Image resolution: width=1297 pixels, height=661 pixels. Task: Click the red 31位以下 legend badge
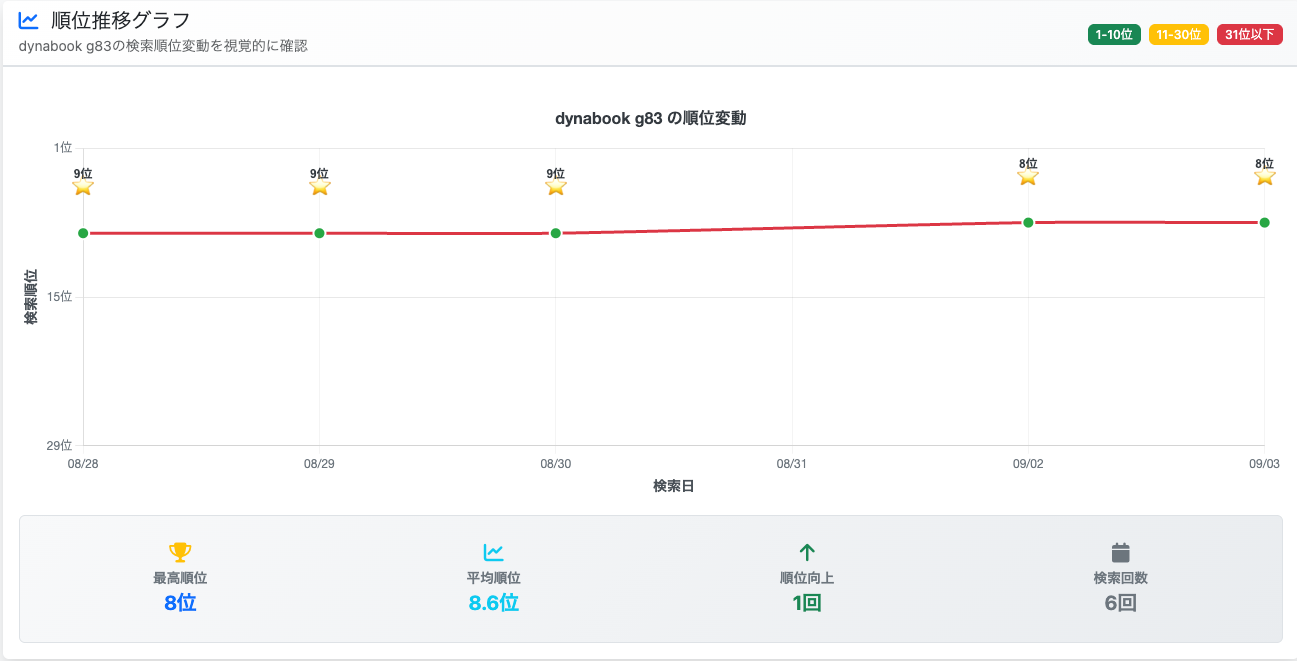tap(1249, 35)
